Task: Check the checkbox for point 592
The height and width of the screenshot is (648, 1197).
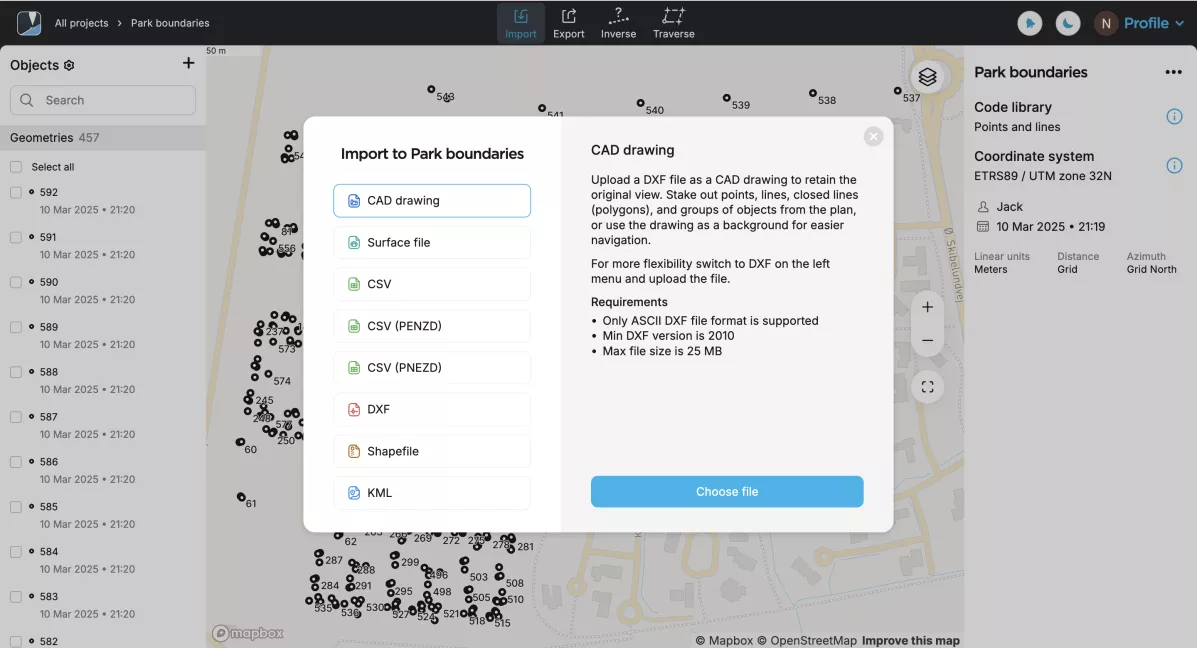Action: click(x=15, y=192)
